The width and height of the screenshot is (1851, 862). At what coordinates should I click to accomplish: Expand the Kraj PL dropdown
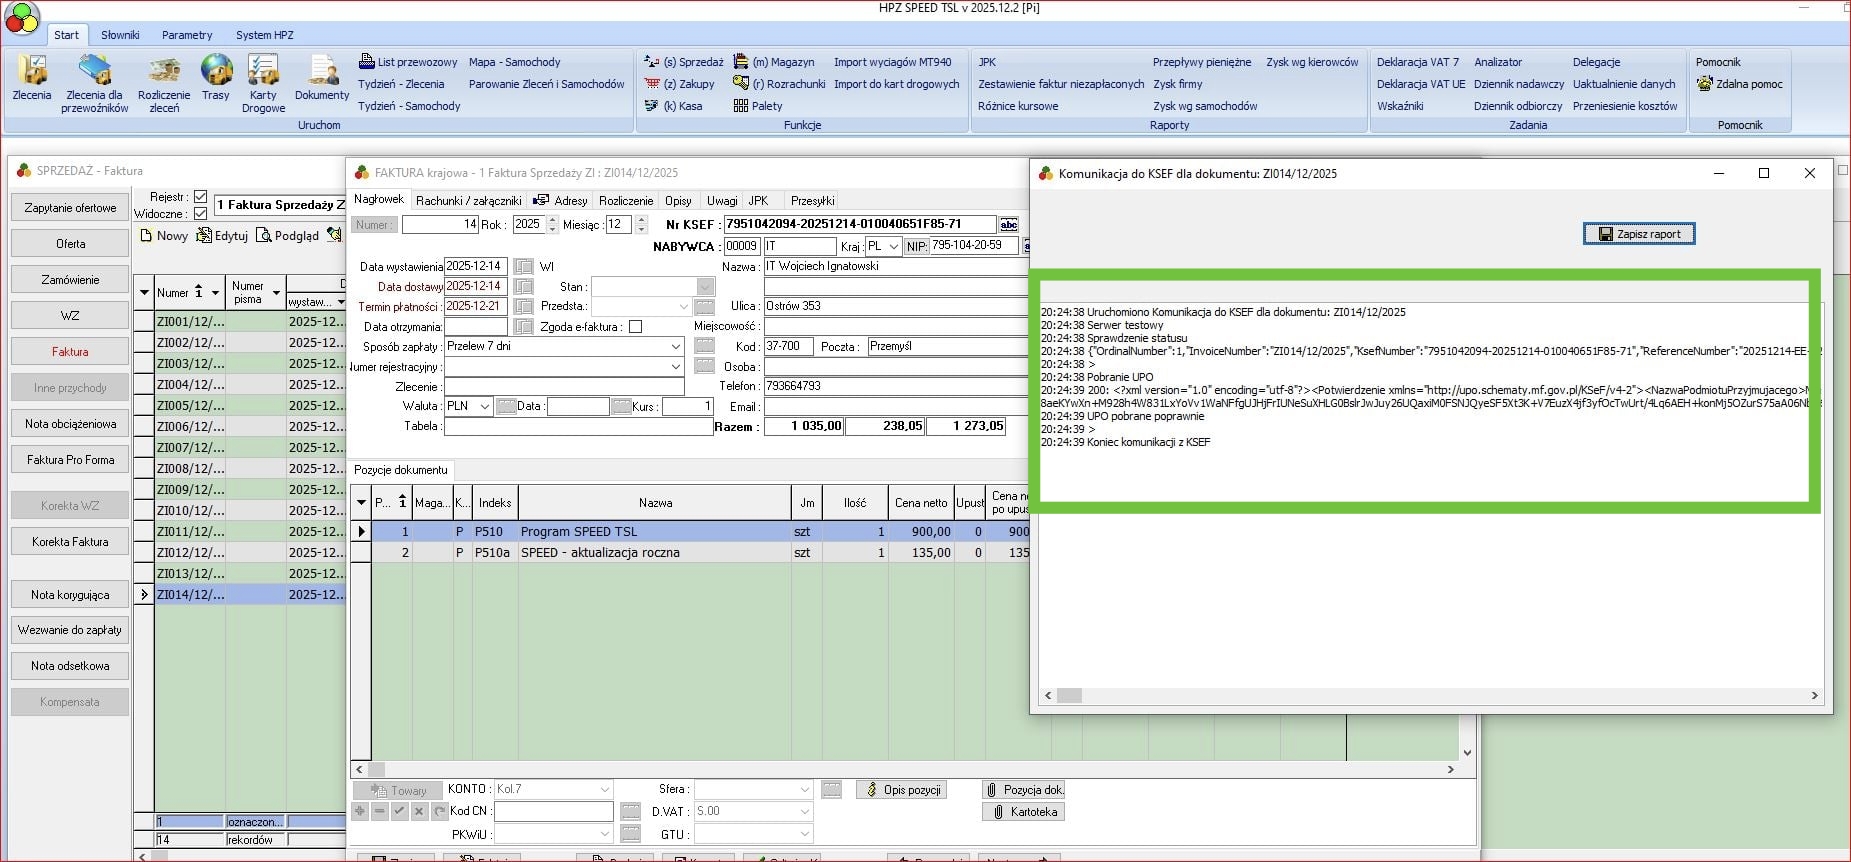coord(893,246)
